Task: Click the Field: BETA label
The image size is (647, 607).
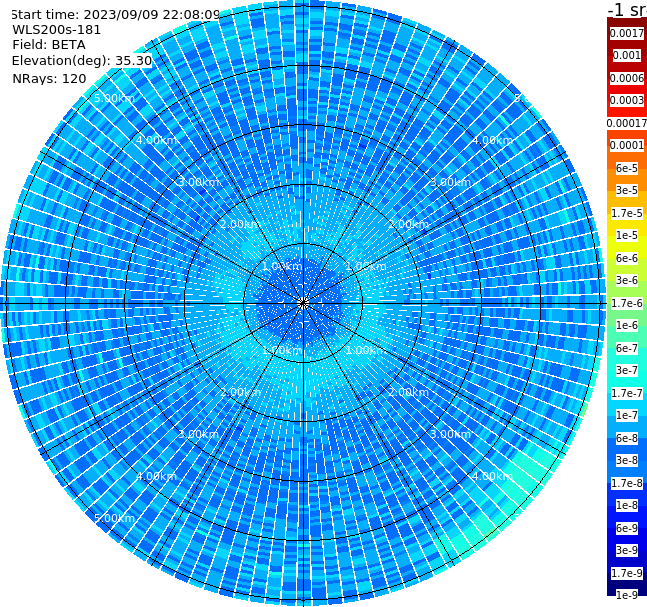Action: point(49,45)
